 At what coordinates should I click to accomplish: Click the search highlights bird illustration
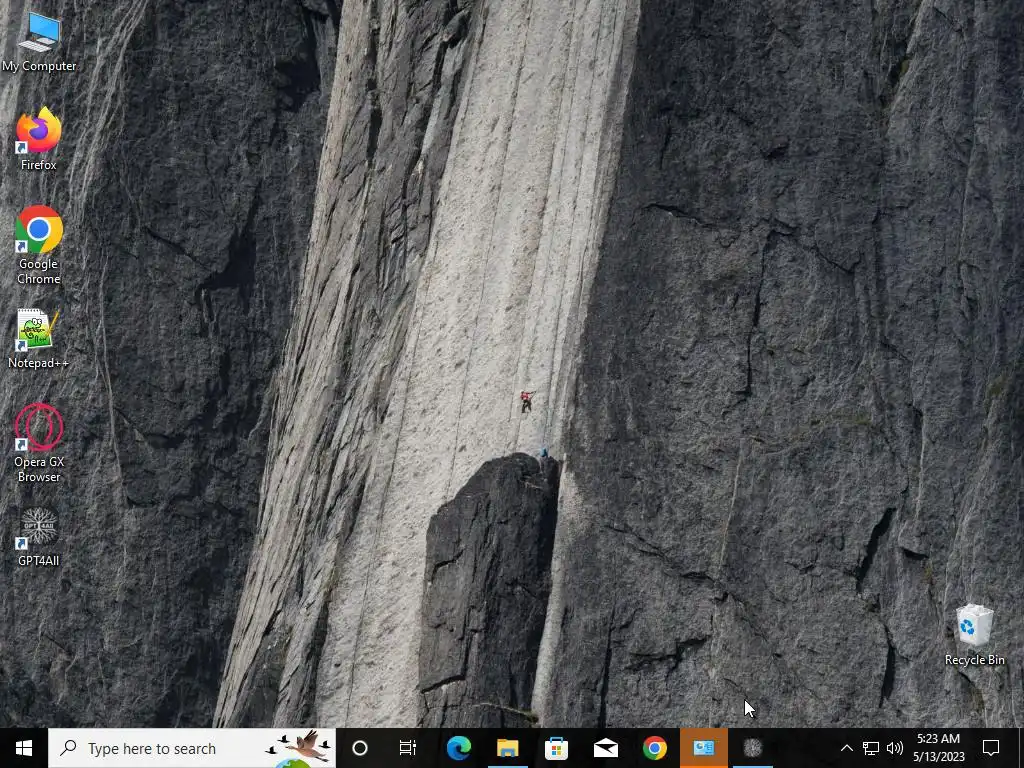[x=300, y=748]
